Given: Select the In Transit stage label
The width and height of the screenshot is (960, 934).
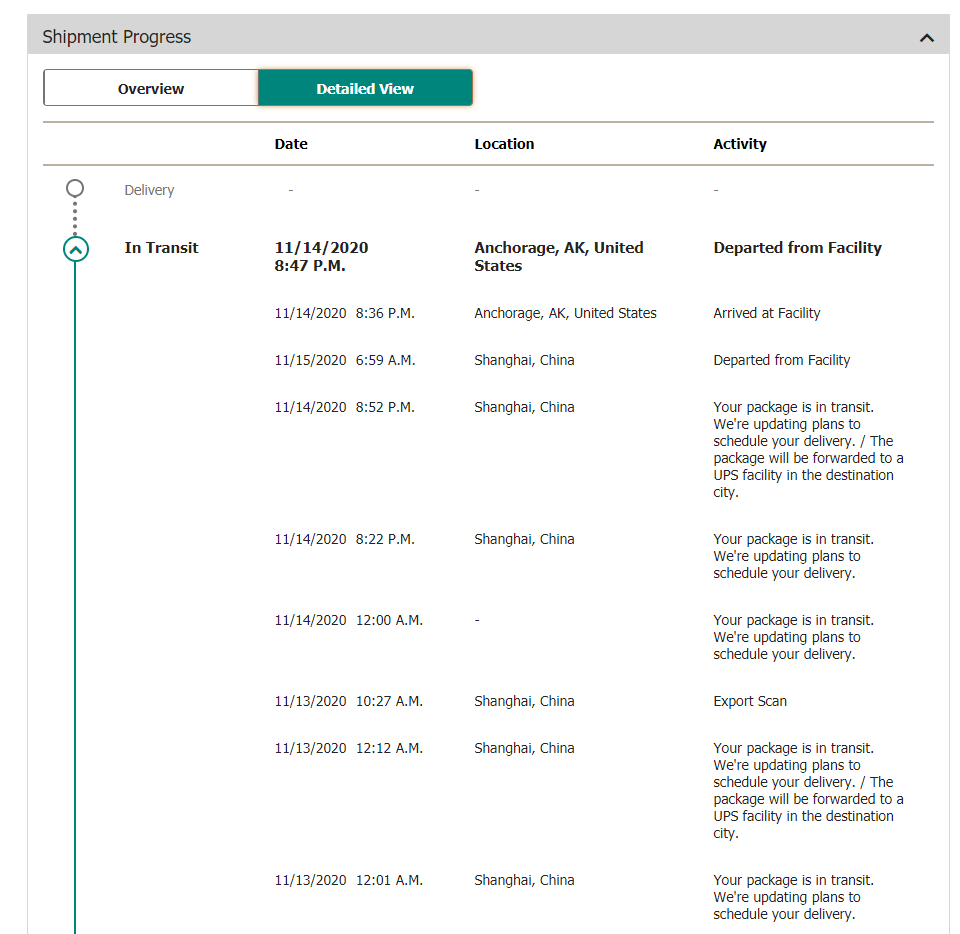Looking at the screenshot, I should tap(161, 248).
